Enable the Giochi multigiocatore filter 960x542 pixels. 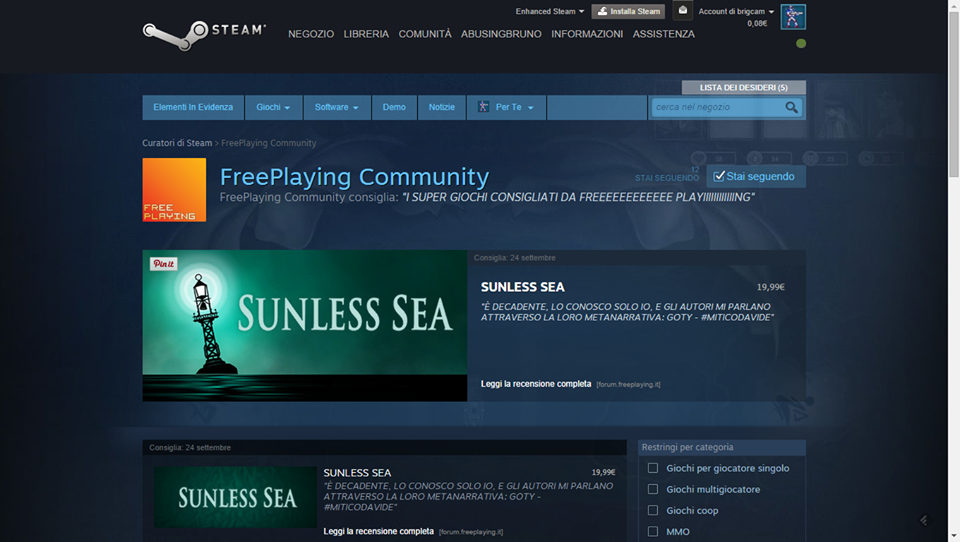pos(653,489)
